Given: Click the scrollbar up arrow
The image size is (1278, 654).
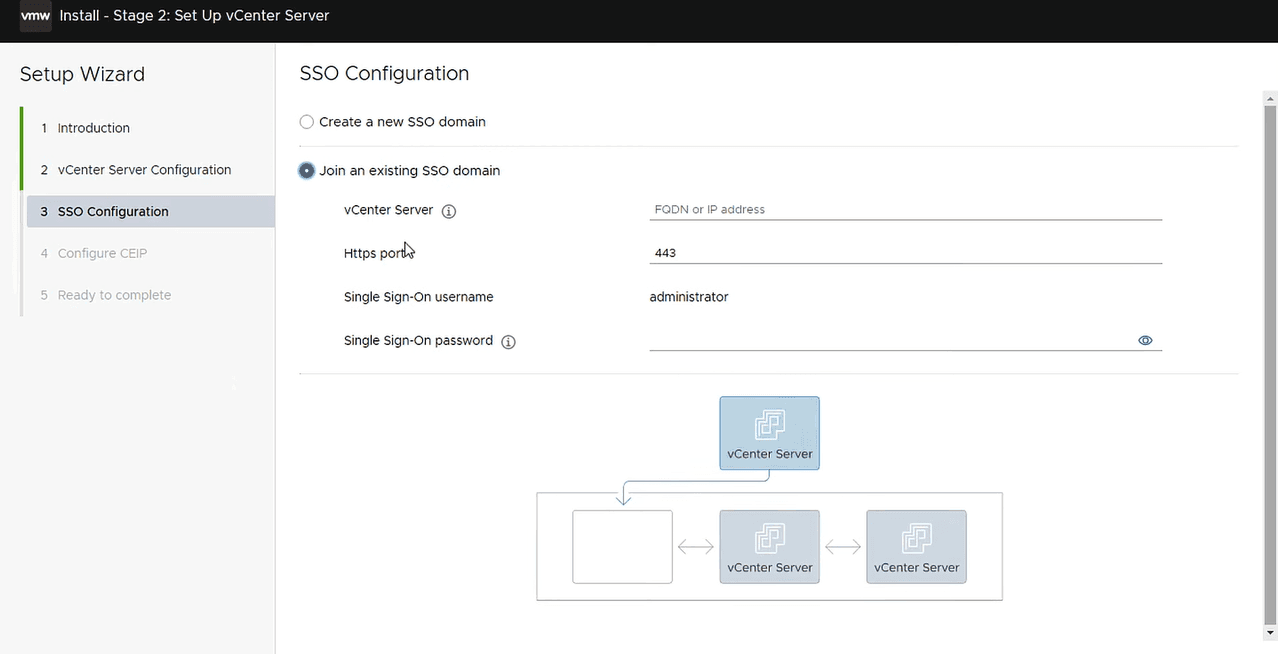Looking at the screenshot, I should coord(1270,98).
